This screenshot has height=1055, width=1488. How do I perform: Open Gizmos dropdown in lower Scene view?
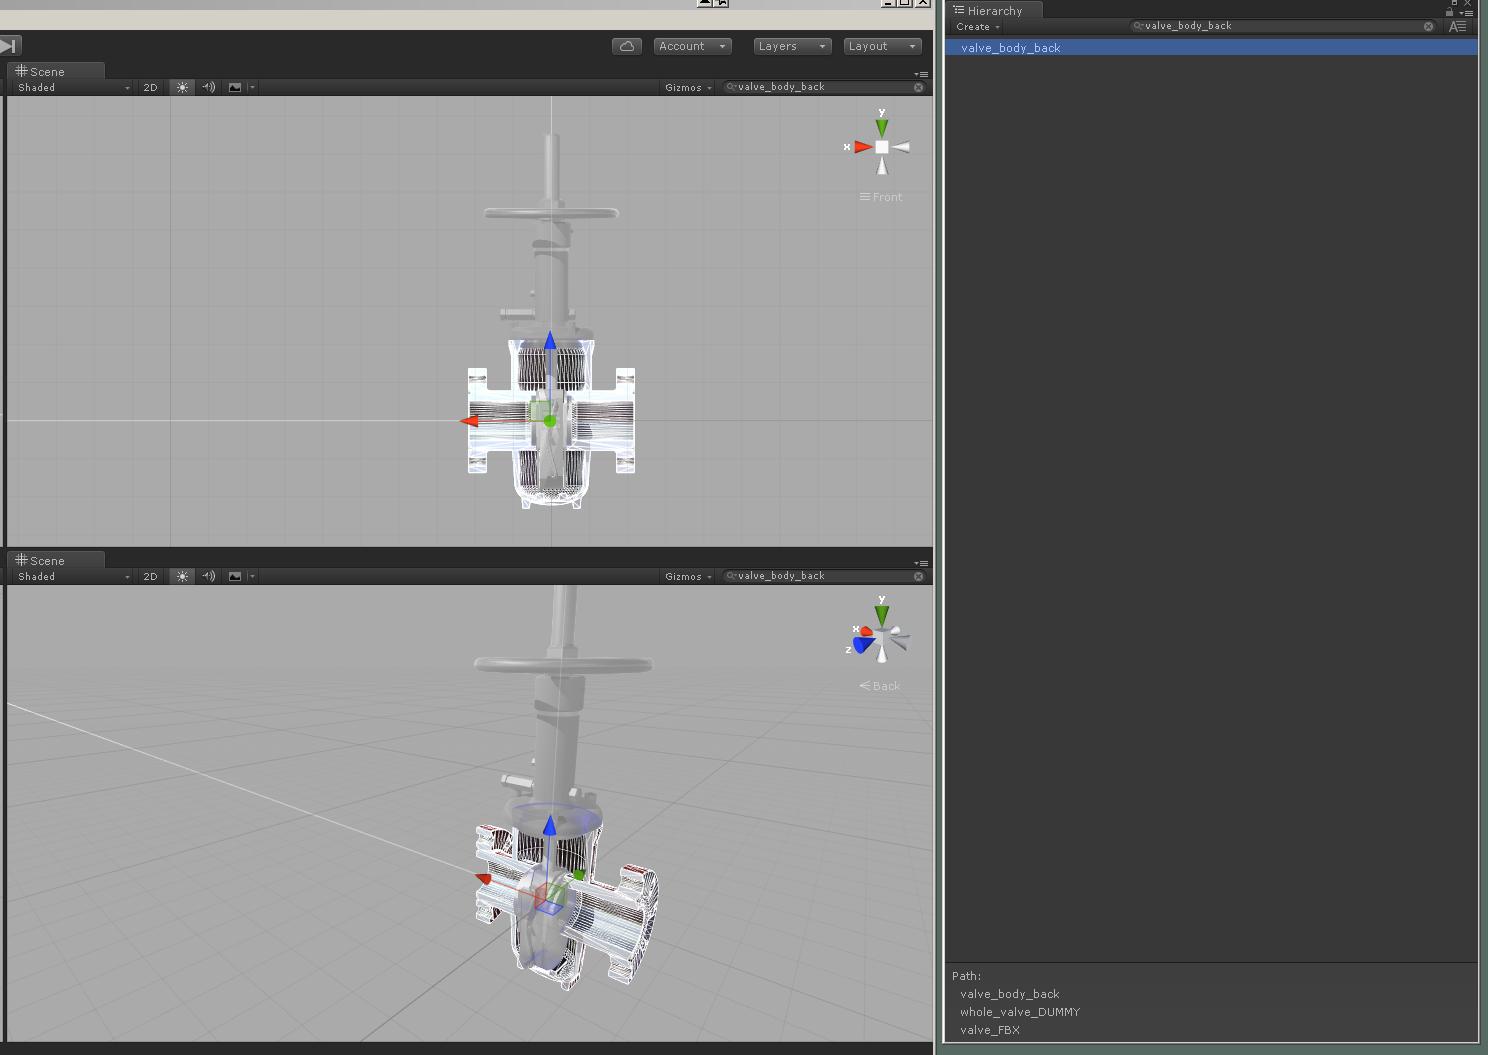688,577
